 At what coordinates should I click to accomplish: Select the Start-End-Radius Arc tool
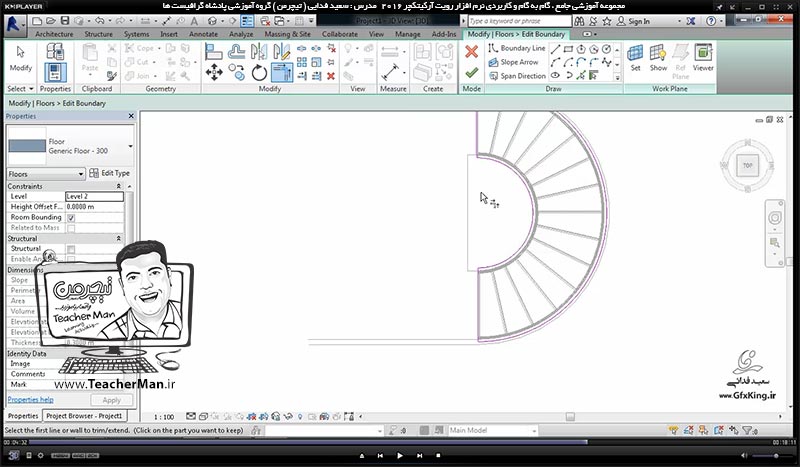(x=556, y=62)
